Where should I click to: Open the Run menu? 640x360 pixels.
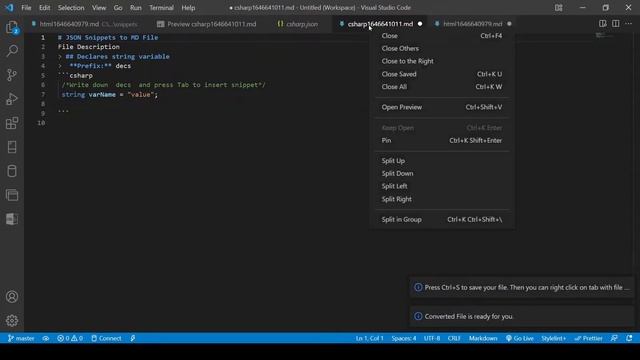pyautogui.click(x=136, y=8)
